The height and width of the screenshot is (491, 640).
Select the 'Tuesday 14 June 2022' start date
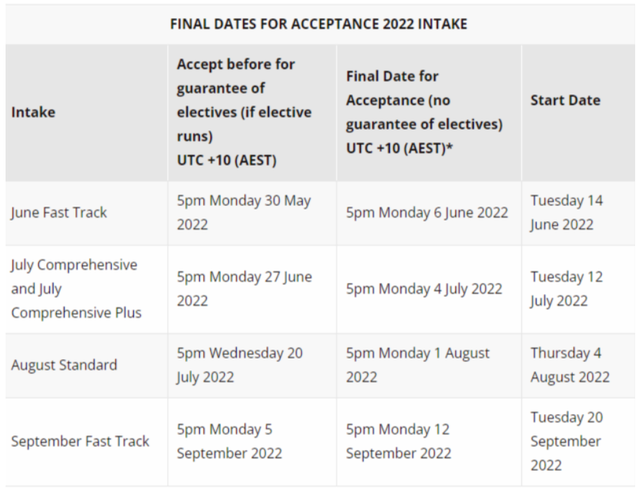[567, 212]
